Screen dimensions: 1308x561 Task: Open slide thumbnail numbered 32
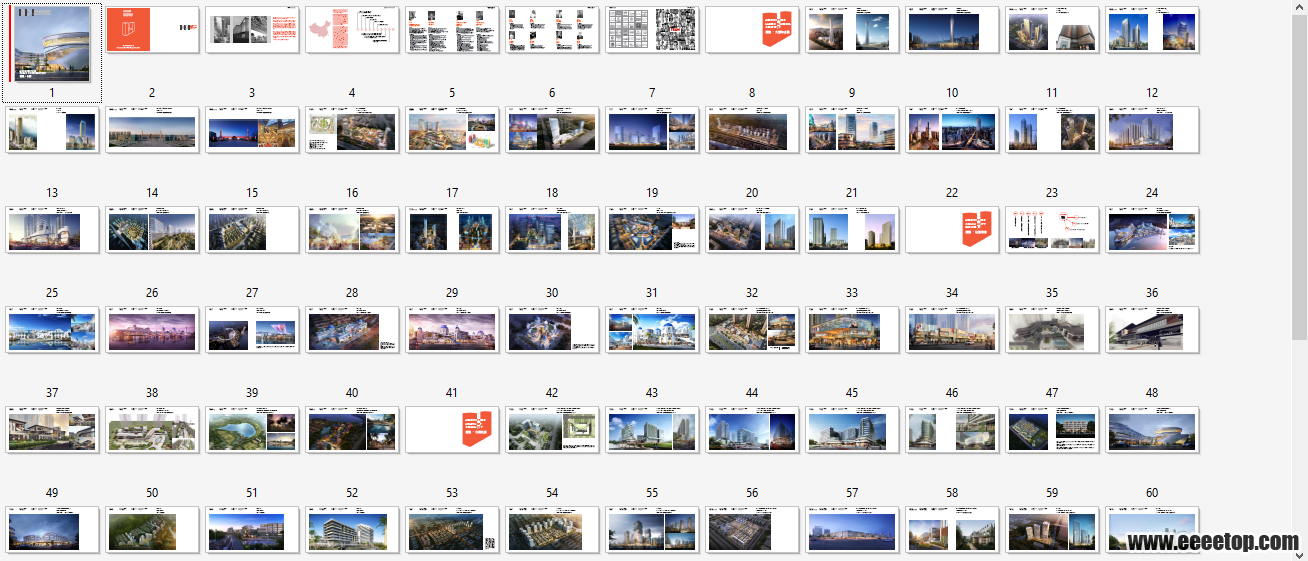tap(752, 230)
